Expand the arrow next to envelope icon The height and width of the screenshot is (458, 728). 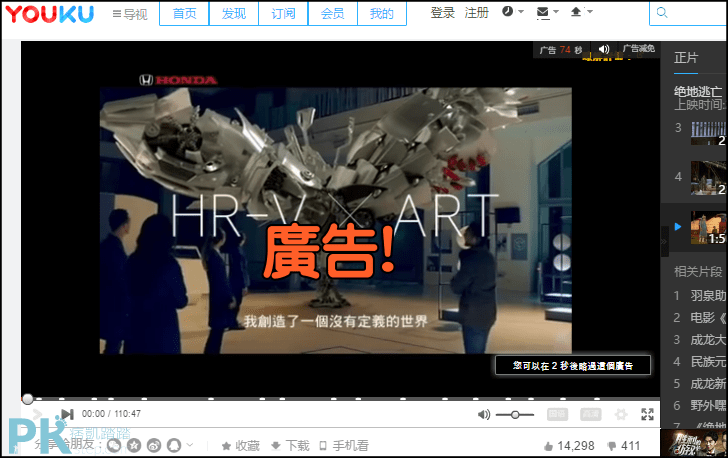click(556, 12)
